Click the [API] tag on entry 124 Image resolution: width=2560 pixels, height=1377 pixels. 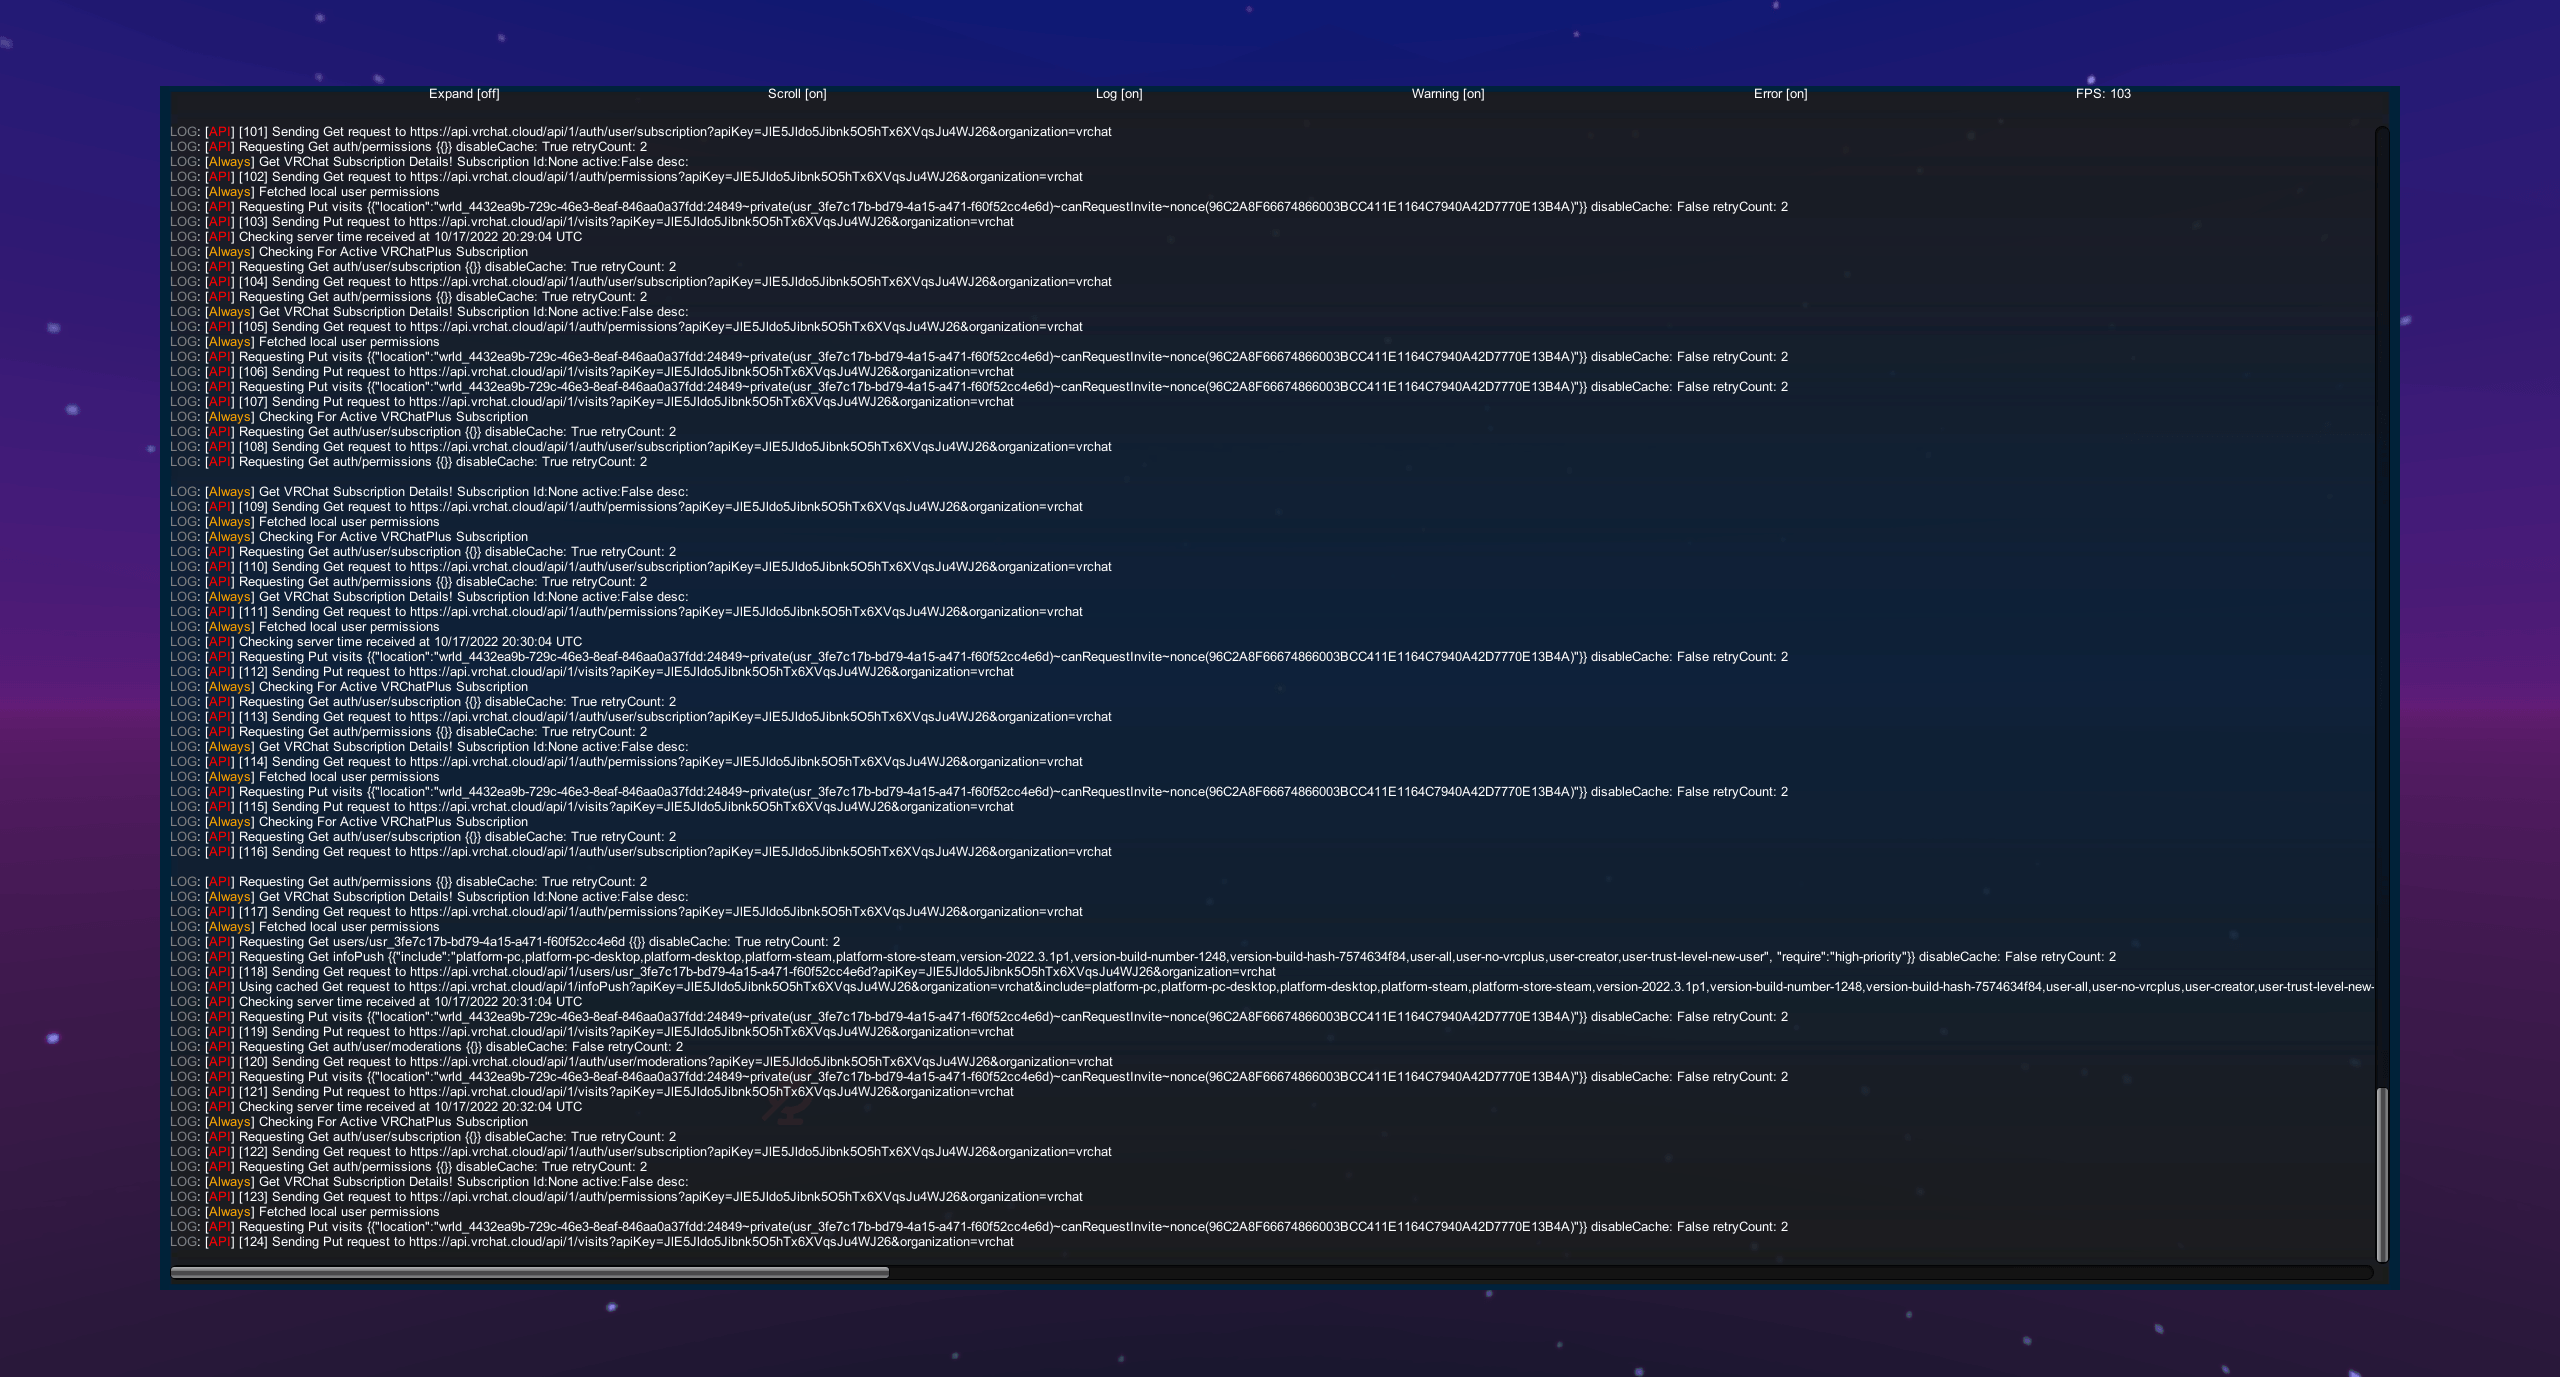pyautogui.click(x=218, y=1241)
